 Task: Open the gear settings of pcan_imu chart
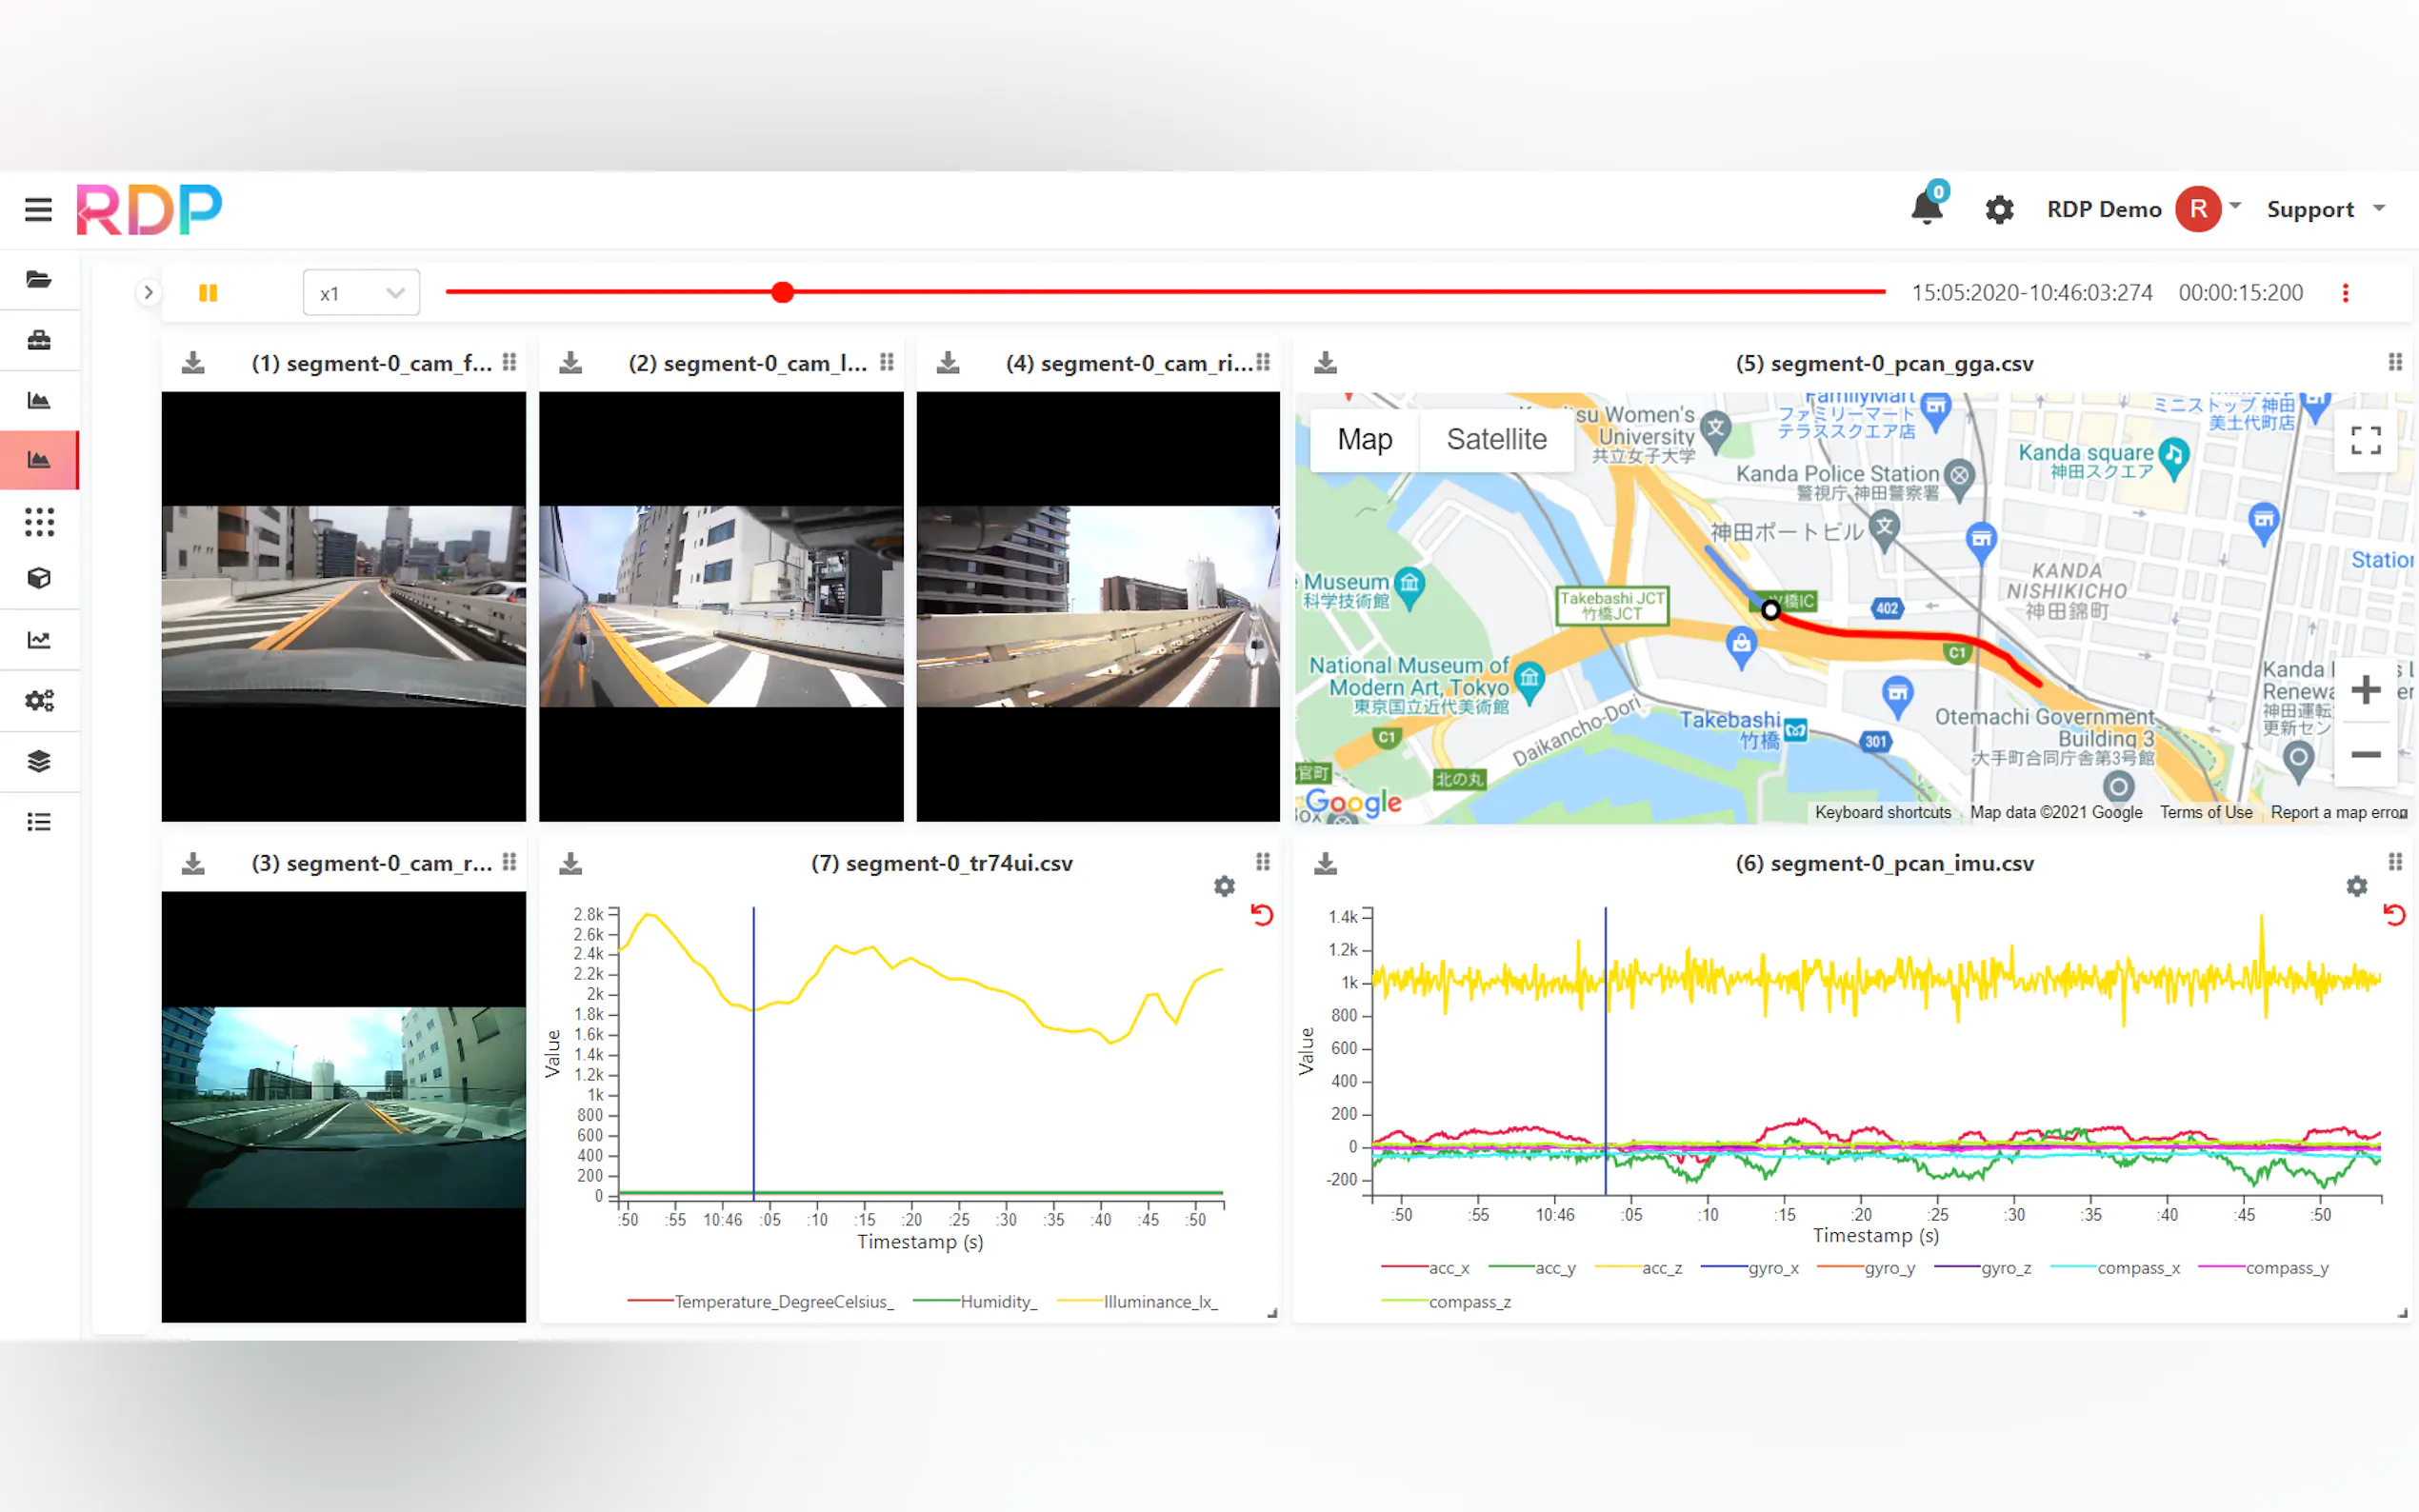tap(2356, 886)
